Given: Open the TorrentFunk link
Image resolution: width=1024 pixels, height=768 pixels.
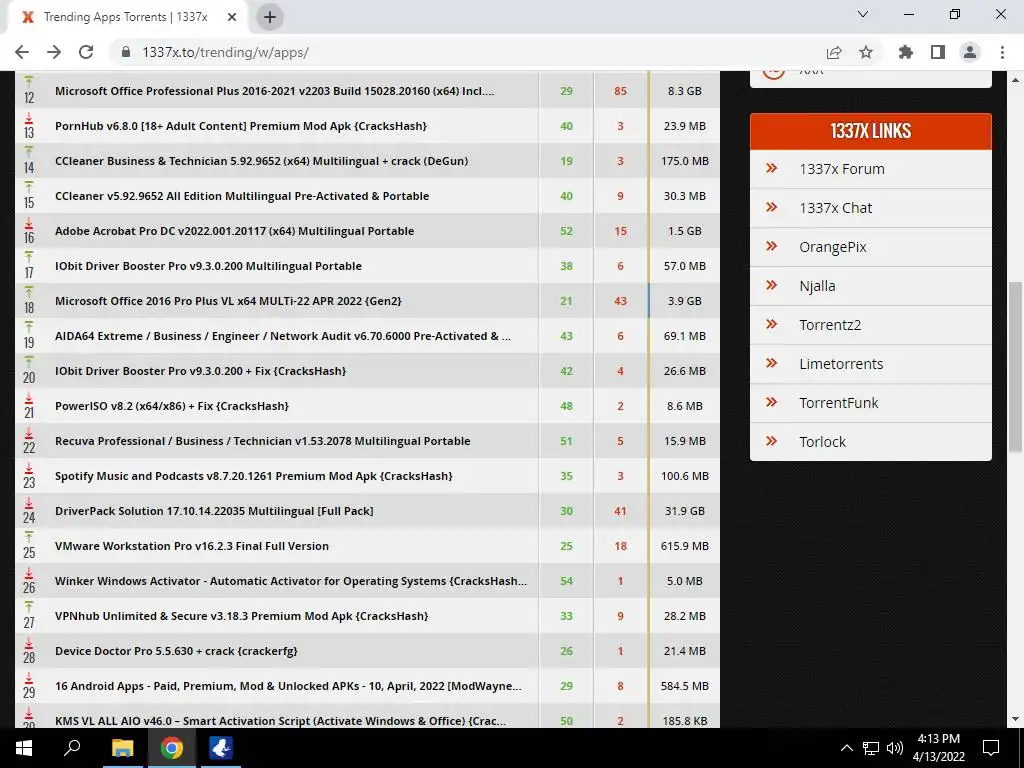Looking at the screenshot, I should tap(839, 403).
